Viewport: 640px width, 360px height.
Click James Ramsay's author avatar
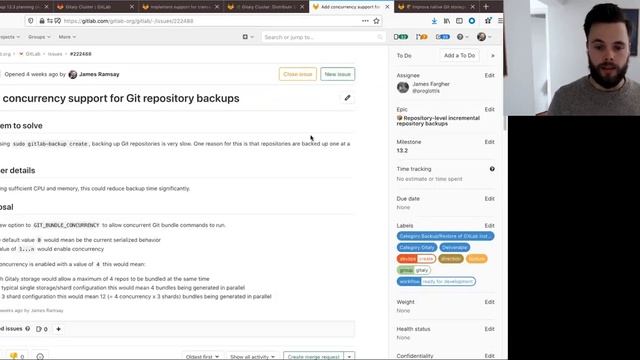click(x=73, y=74)
